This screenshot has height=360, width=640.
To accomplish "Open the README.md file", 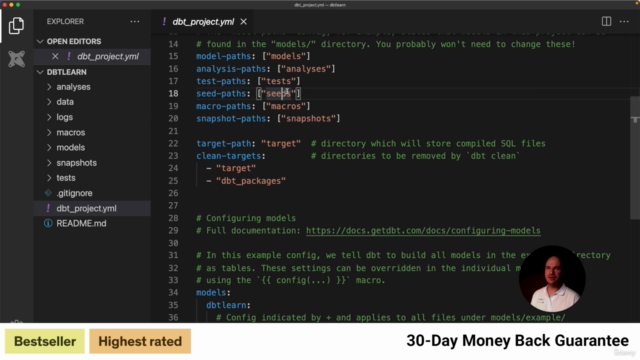I will [81, 224].
